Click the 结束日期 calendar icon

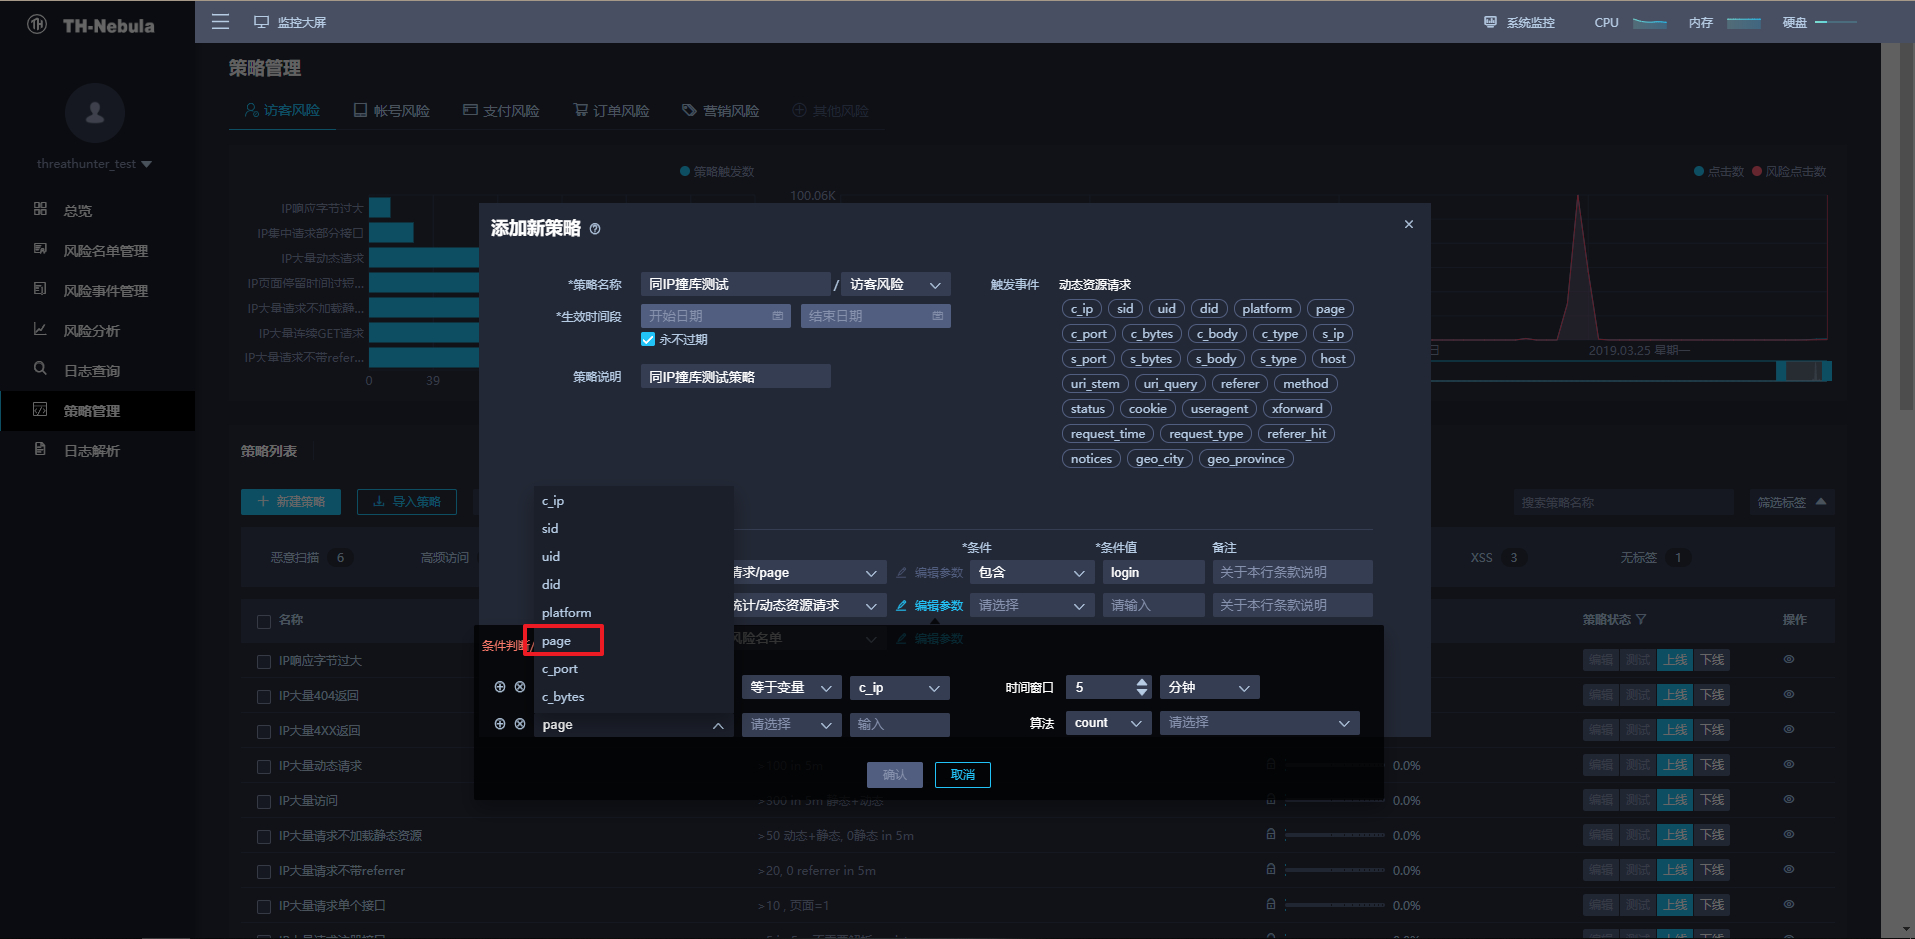click(x=938, y=316)
